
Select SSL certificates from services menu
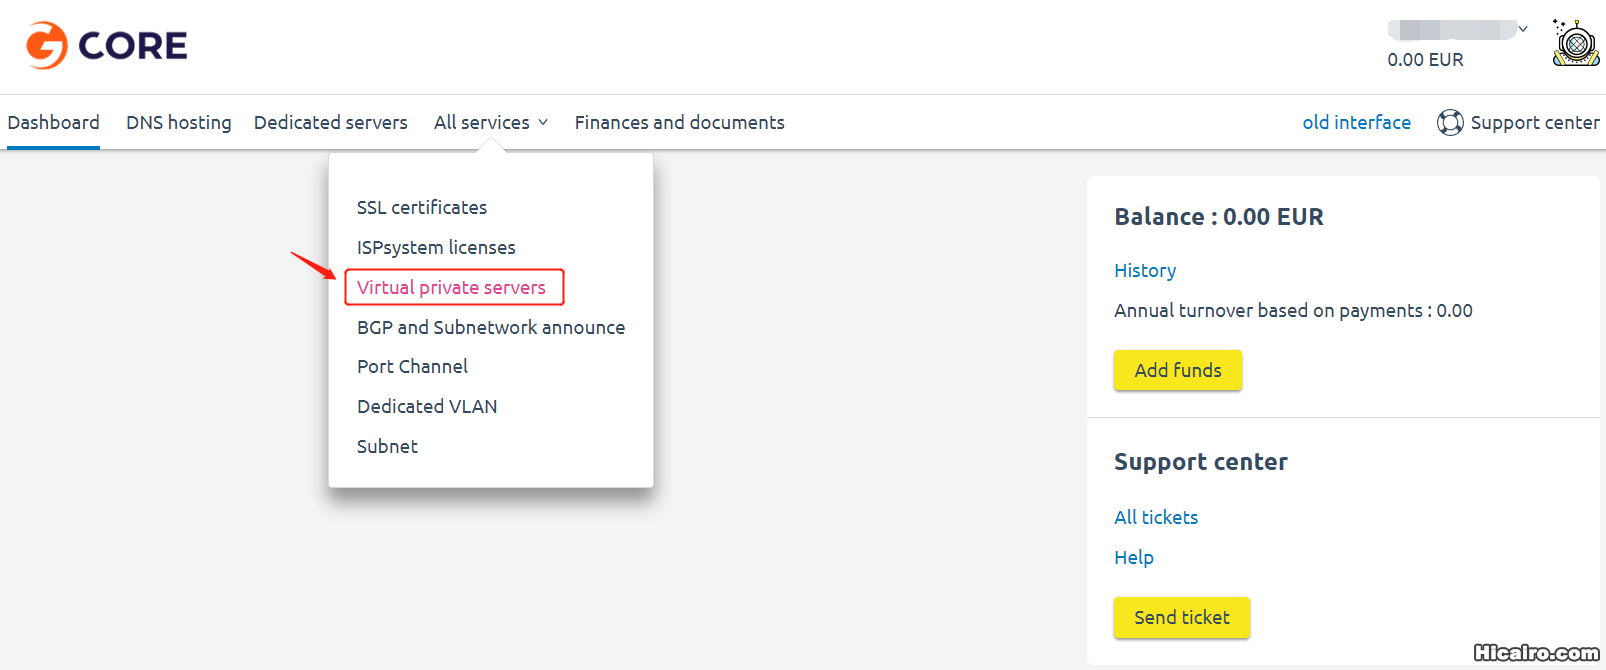(422, 207)
